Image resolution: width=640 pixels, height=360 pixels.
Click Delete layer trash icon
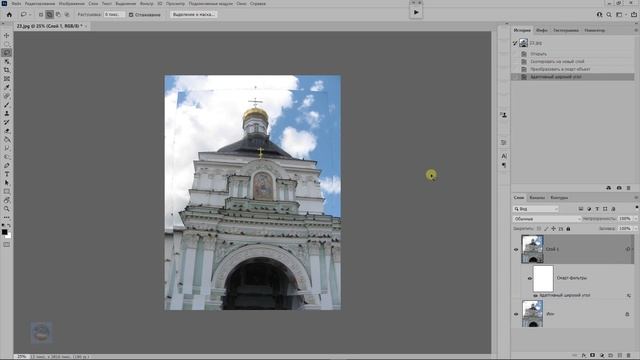[x=629, y=356]
